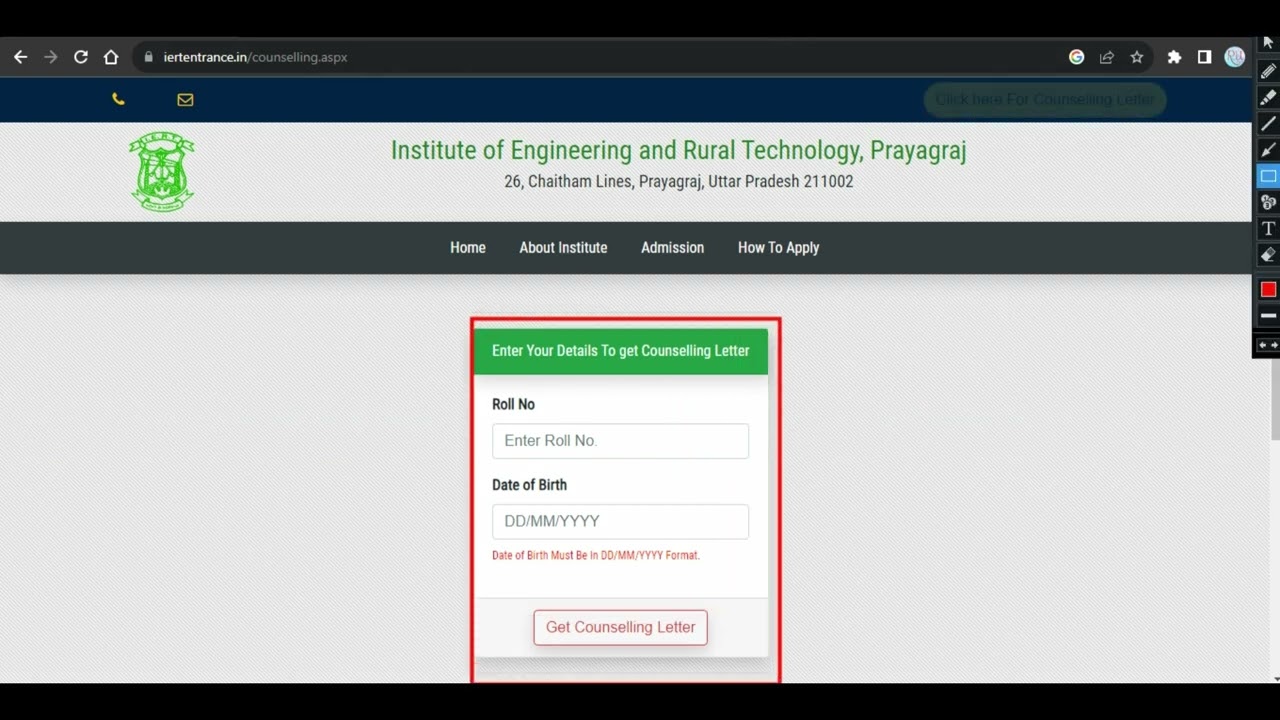Move annotation toolbar with arrows handle
This screenshot has height=720, width=1280.
point(1268,345)
